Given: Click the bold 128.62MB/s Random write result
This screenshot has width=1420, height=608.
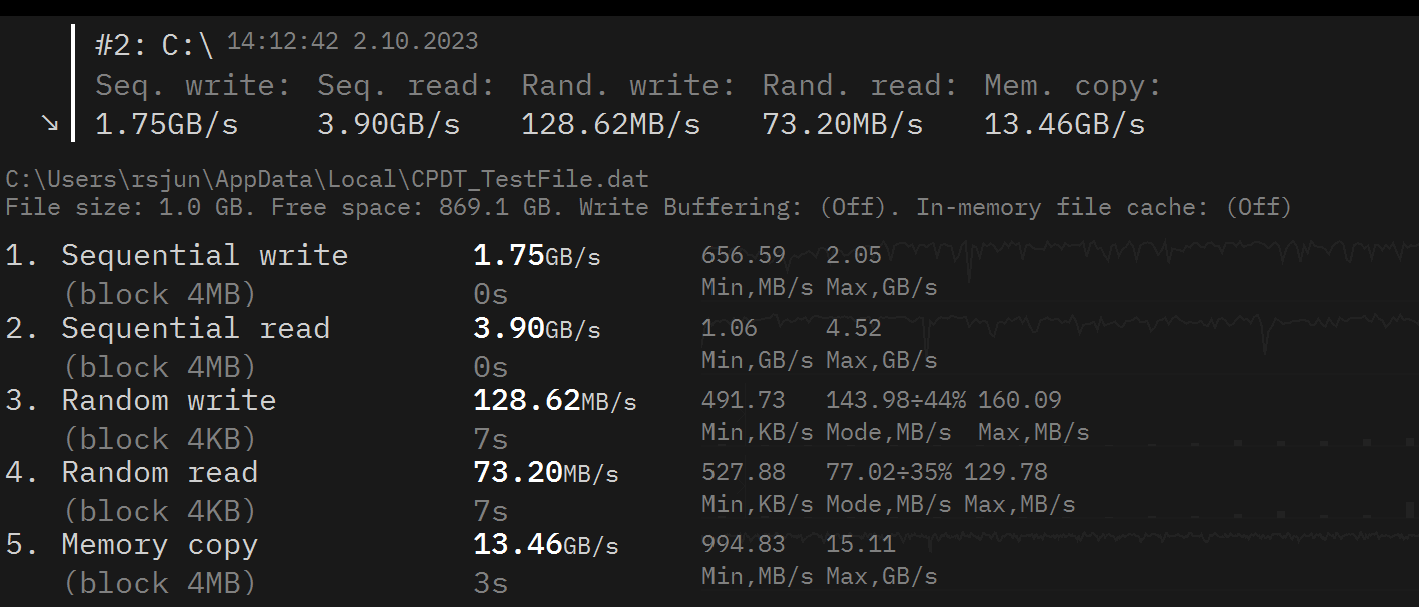Looking at the screenshot, I should pyautogui.click(x=554, y=401).
